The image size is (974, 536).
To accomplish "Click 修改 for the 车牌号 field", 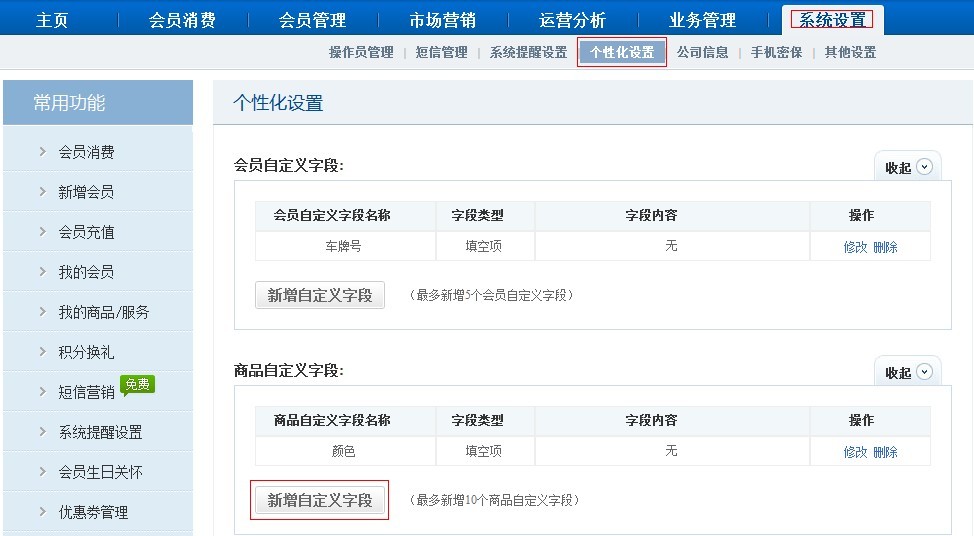I will pyautogui.click(x=855, y=247).
